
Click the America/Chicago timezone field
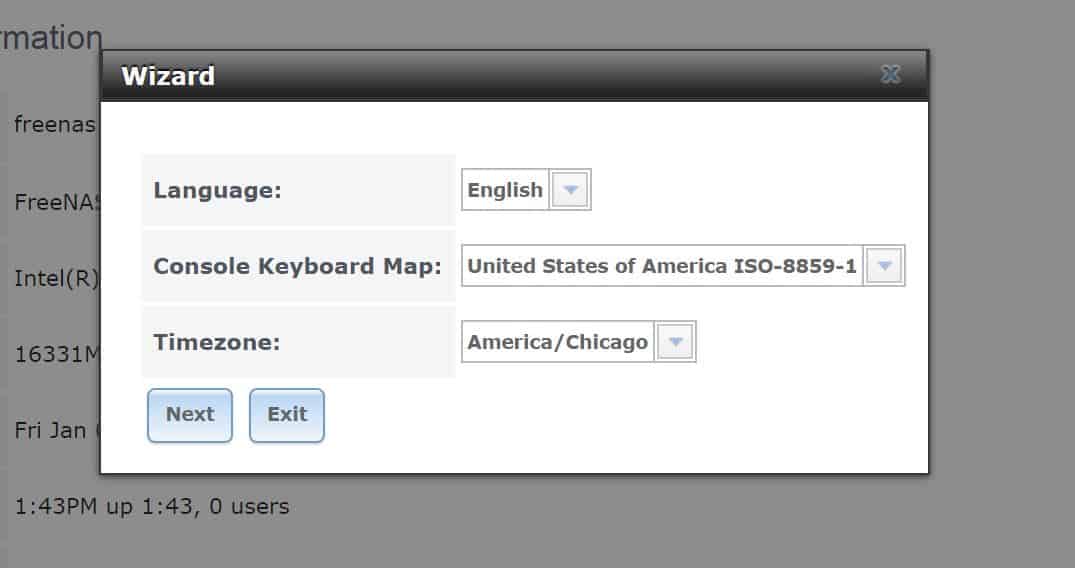(x=558, y=342)
